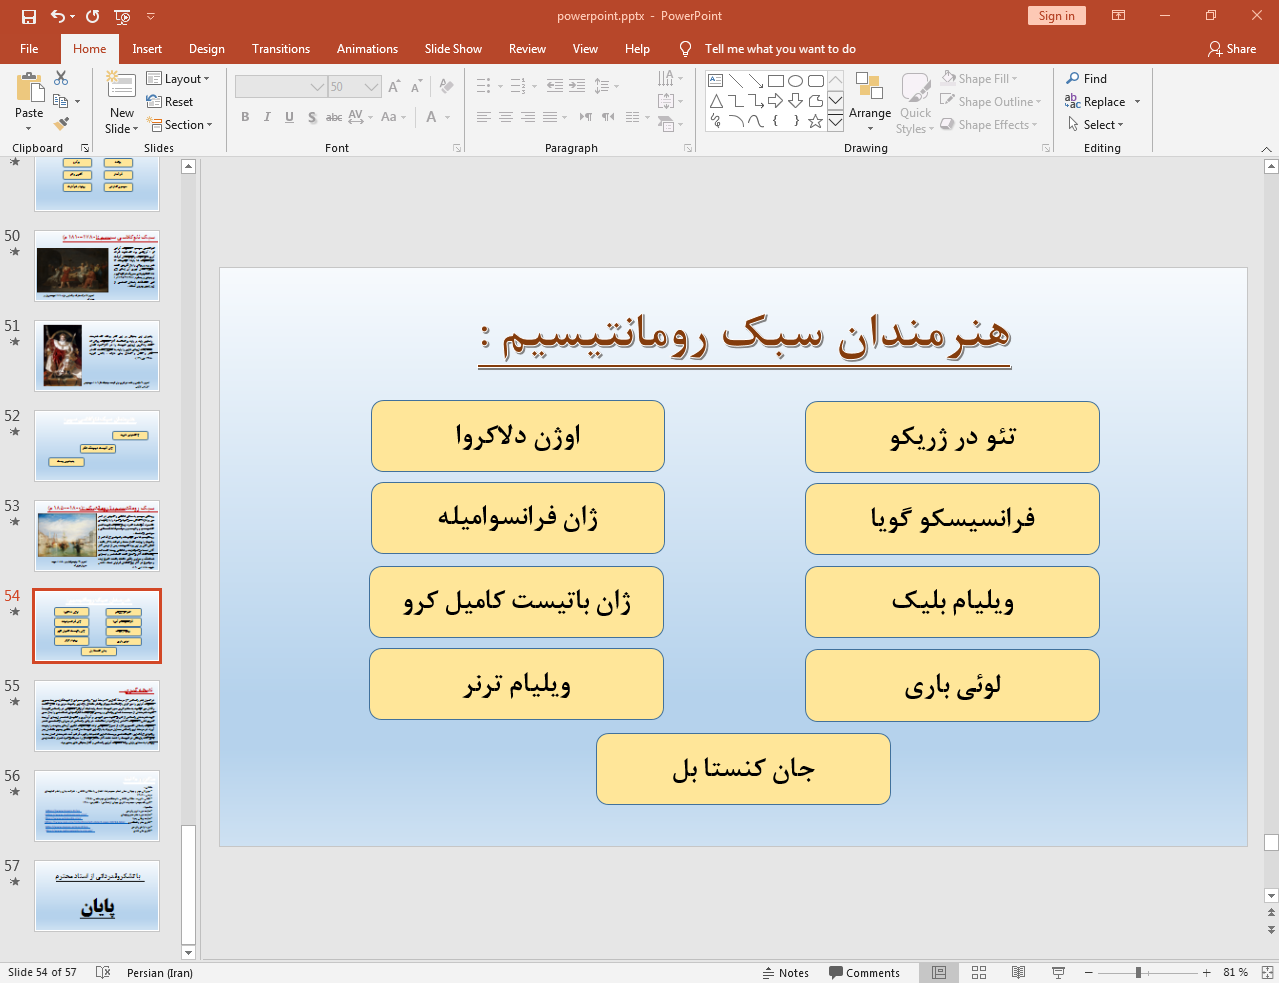The image size is (1279, 983).
Task: Click the Redo/Repeat icon in Quick Access
Action: (x=93, y=16)
